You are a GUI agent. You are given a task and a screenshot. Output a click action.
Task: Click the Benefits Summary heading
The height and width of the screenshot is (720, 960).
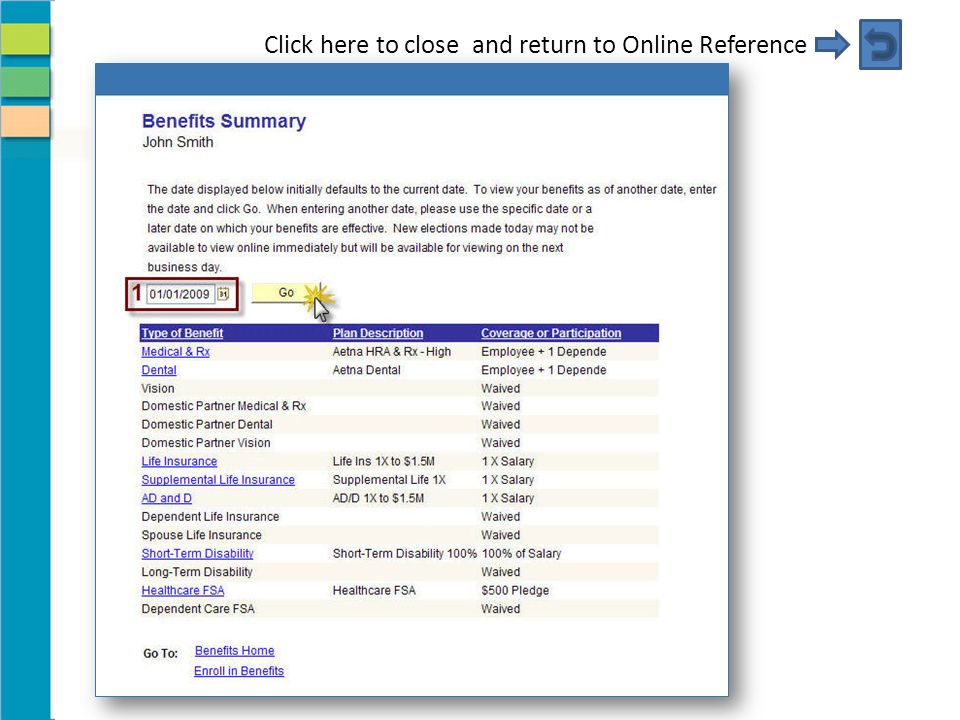(x=224, y=121)
